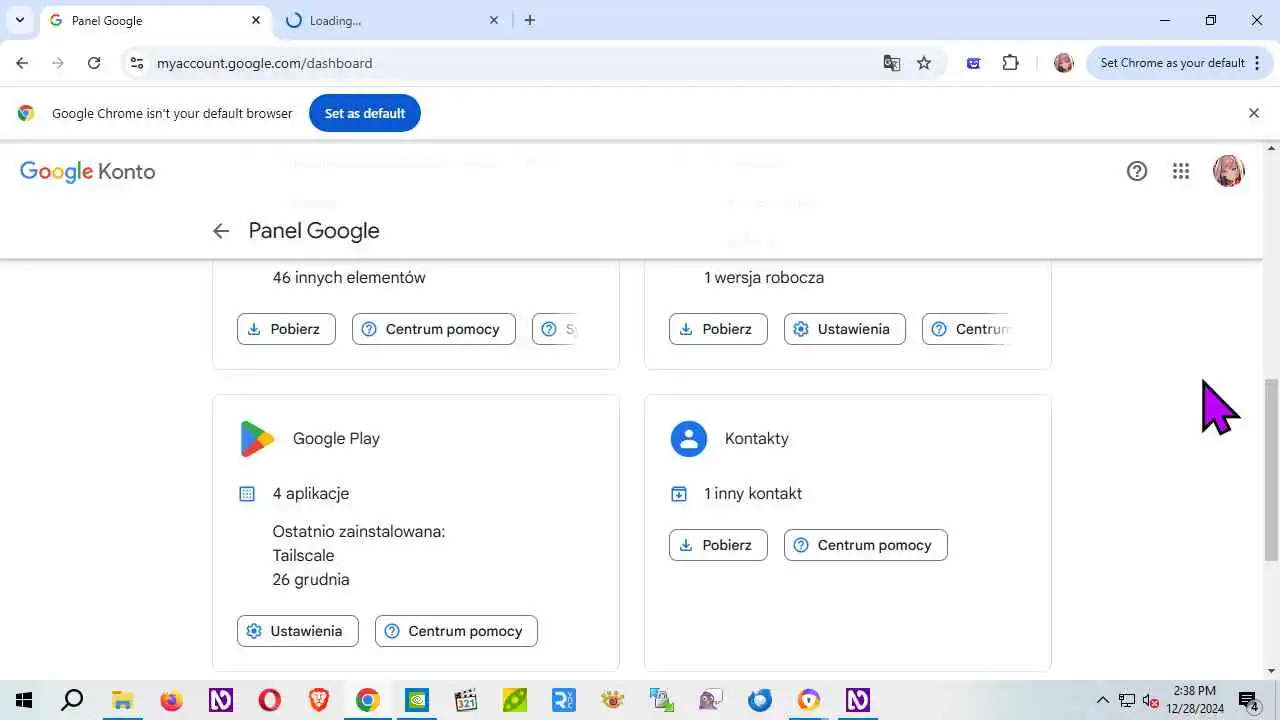Open Windows taskbar search
Viewport: 1280px width, 720px height.
tap(72, 700)
